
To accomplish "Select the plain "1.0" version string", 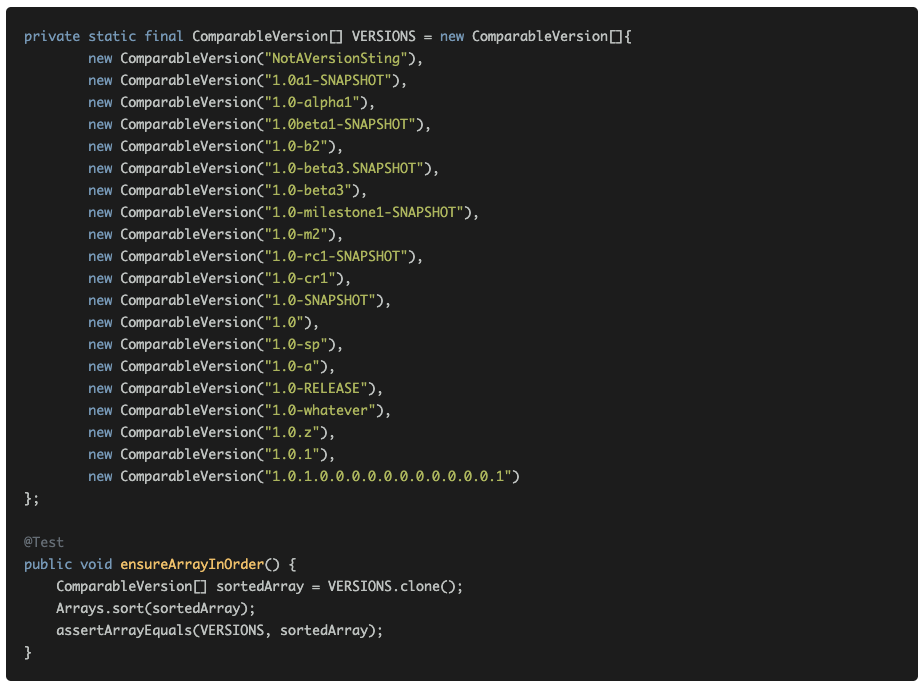I will click(x=284, y=322).
